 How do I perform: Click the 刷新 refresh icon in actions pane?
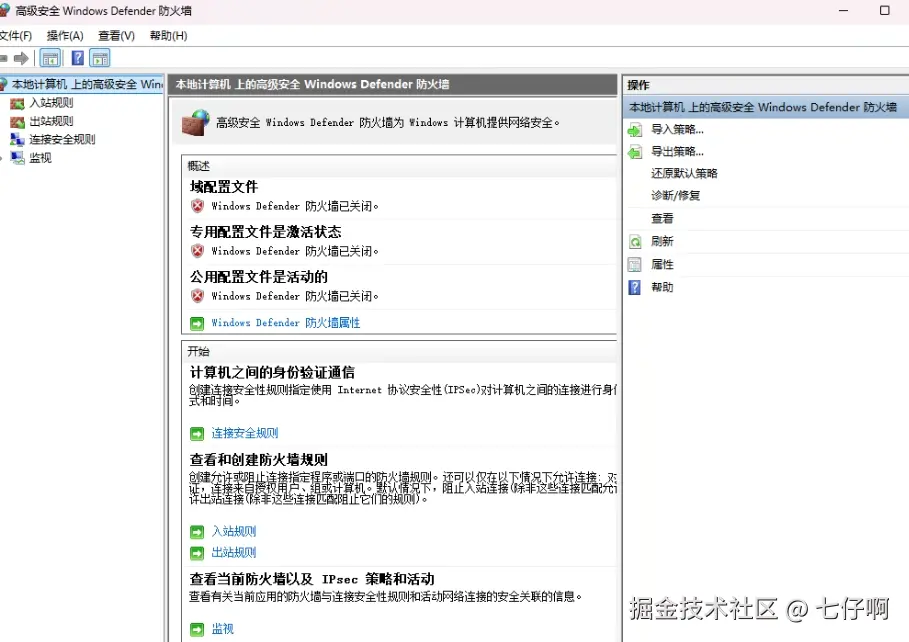pos(635,242)
